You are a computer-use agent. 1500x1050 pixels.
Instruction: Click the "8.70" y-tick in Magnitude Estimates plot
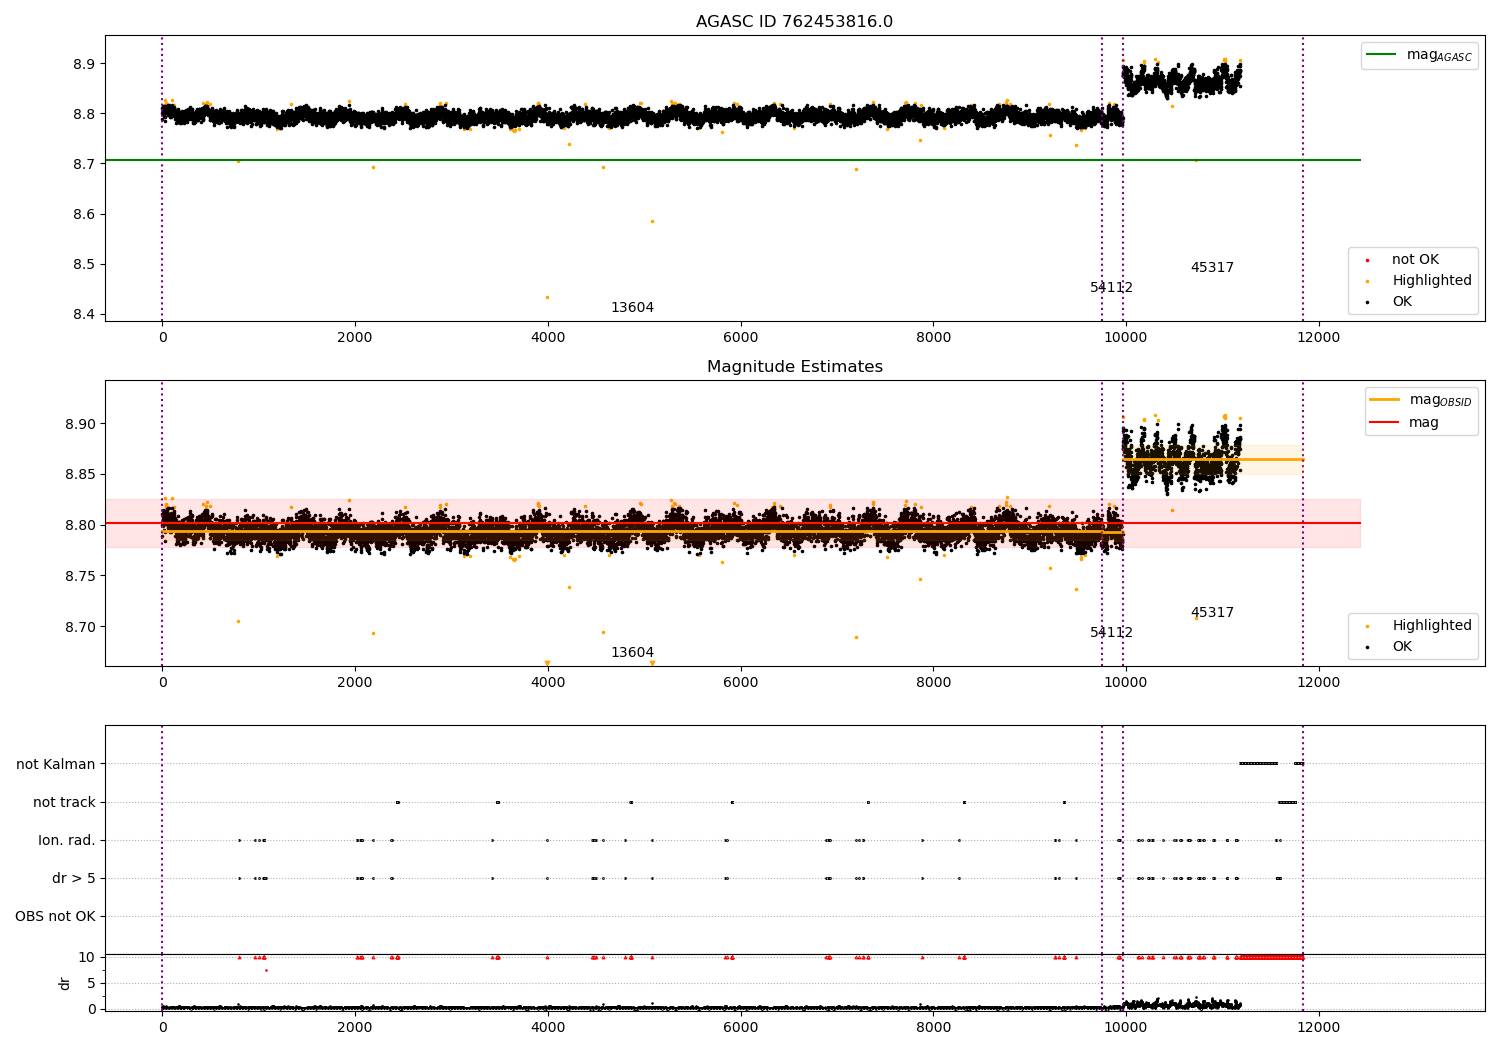(x=81, y=628)
